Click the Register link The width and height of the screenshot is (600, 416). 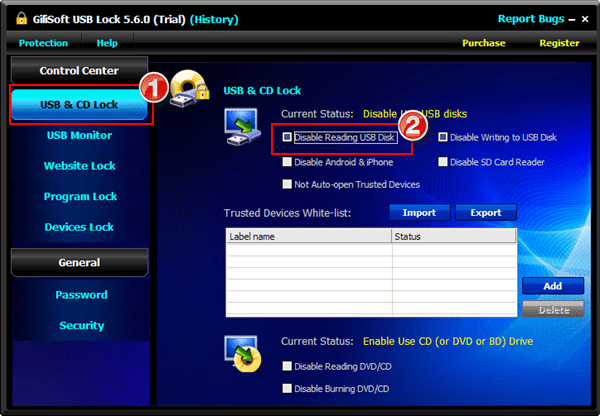tap(559, 43)
